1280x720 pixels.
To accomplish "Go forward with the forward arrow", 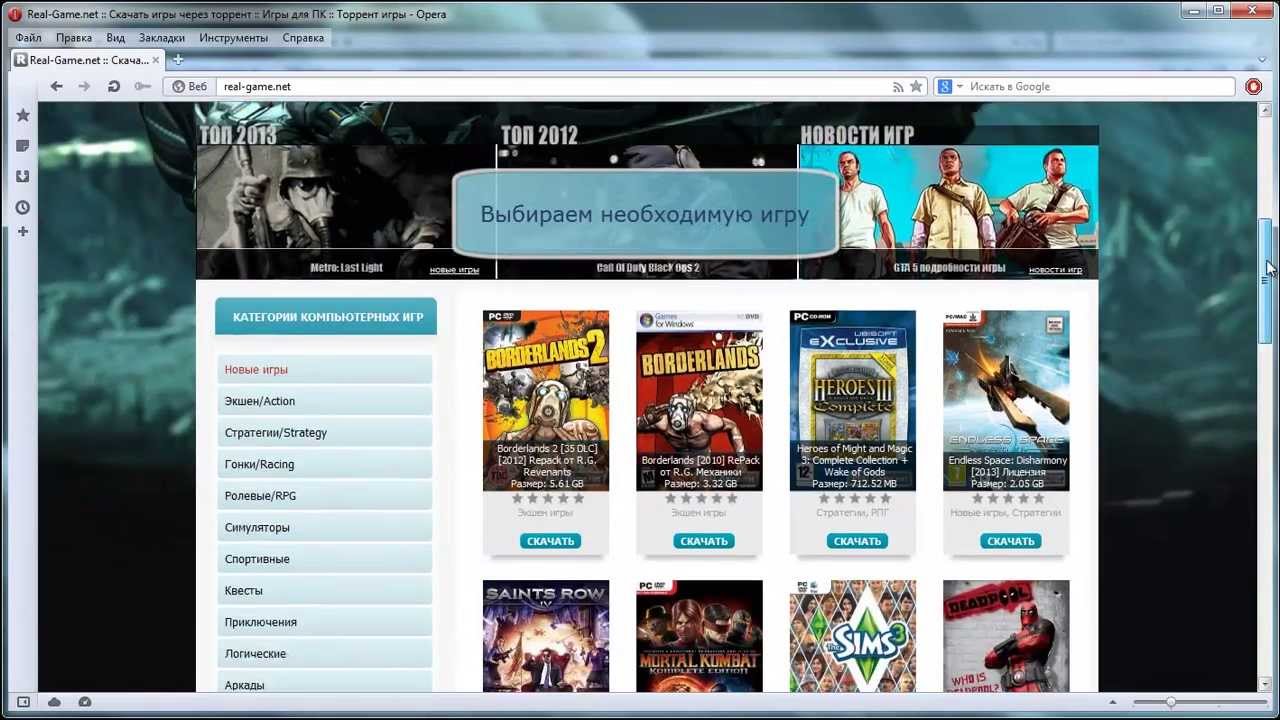I will click(x=84, y=86).
